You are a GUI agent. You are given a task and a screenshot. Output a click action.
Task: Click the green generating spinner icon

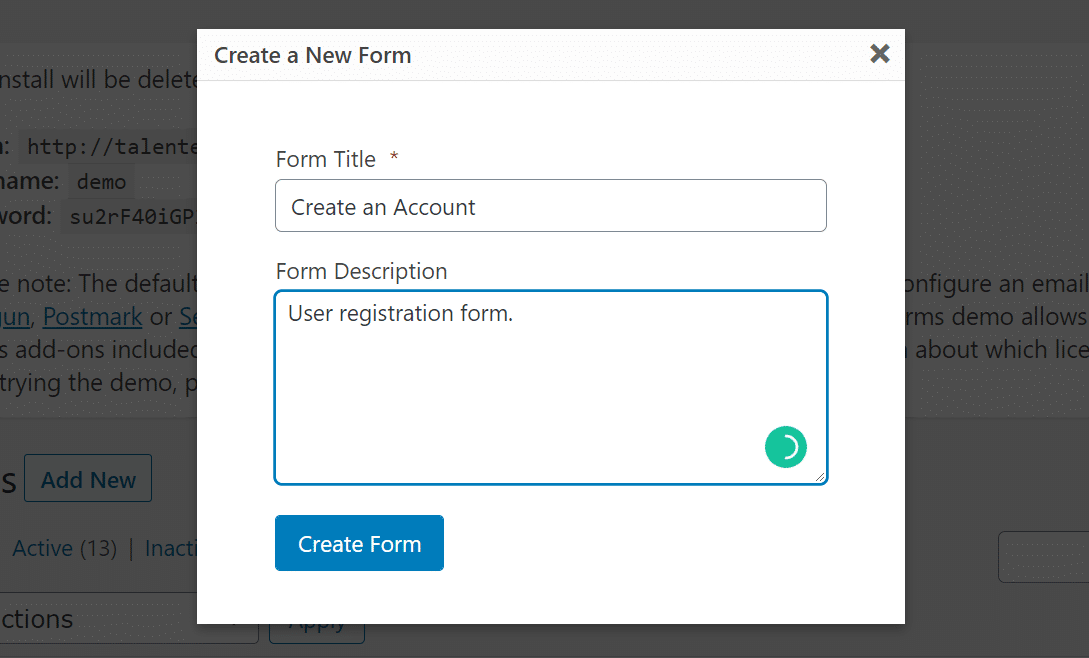click(x=786, y=447)
